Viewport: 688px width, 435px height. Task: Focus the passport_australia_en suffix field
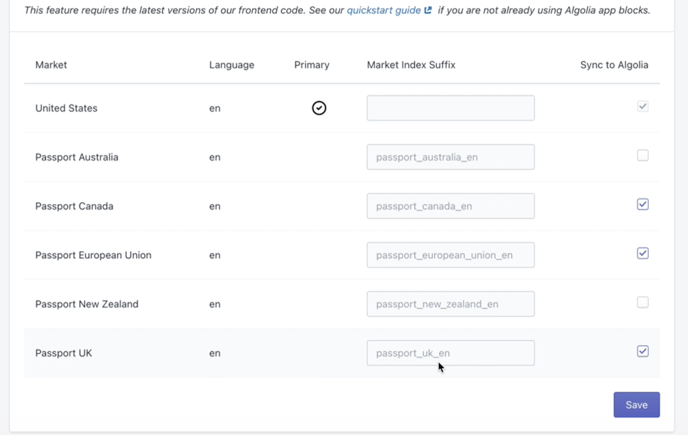(x=450, y=157)
